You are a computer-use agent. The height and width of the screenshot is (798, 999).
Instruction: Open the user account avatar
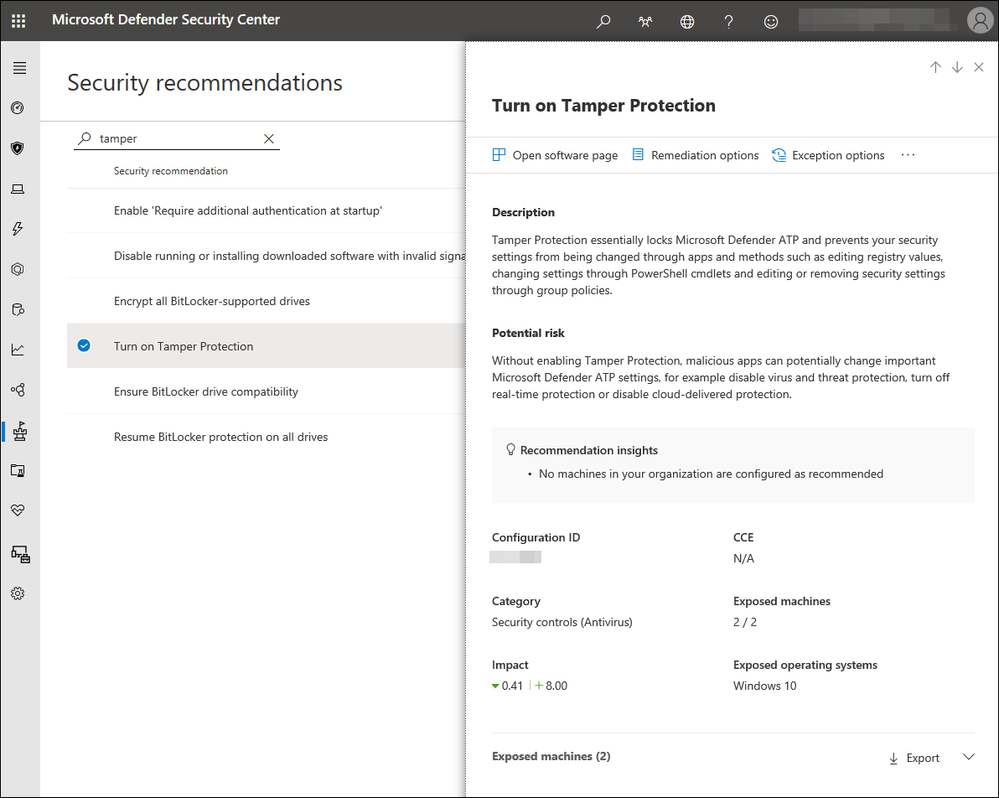coord(979,20)
